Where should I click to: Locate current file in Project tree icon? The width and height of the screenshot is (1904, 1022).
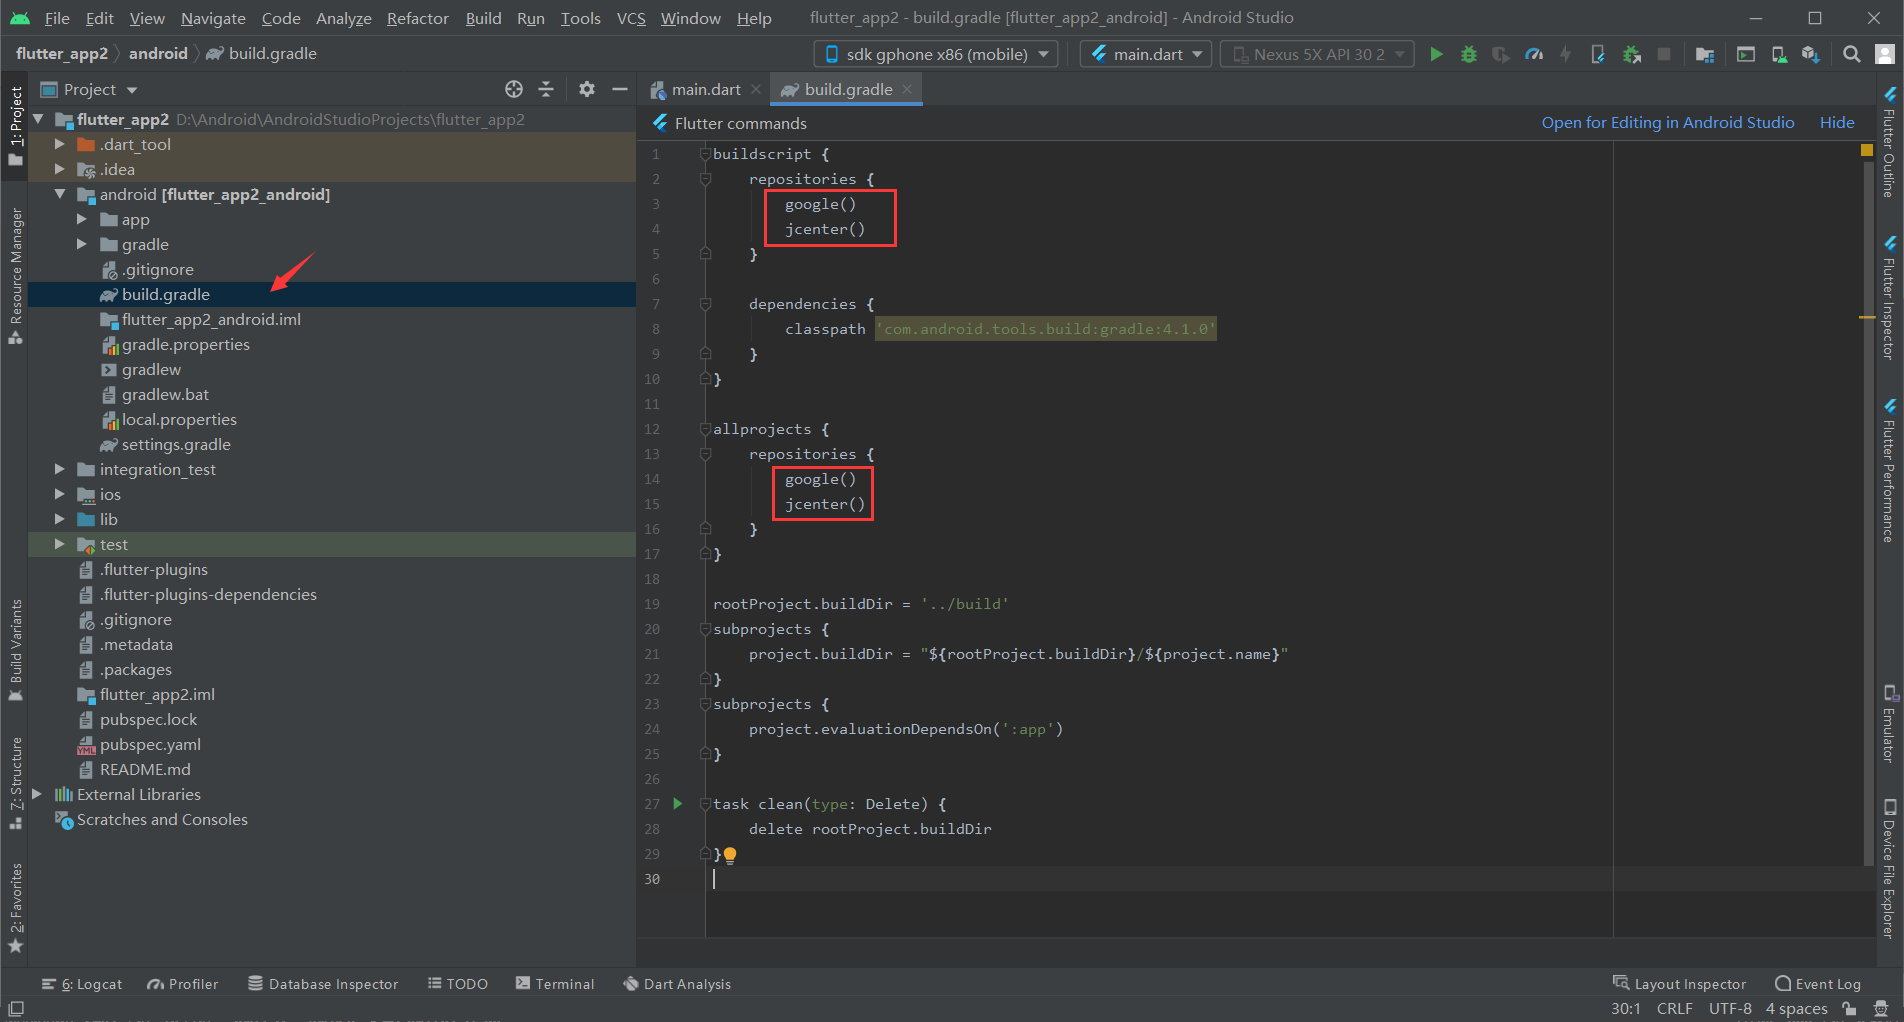[514, 89]
